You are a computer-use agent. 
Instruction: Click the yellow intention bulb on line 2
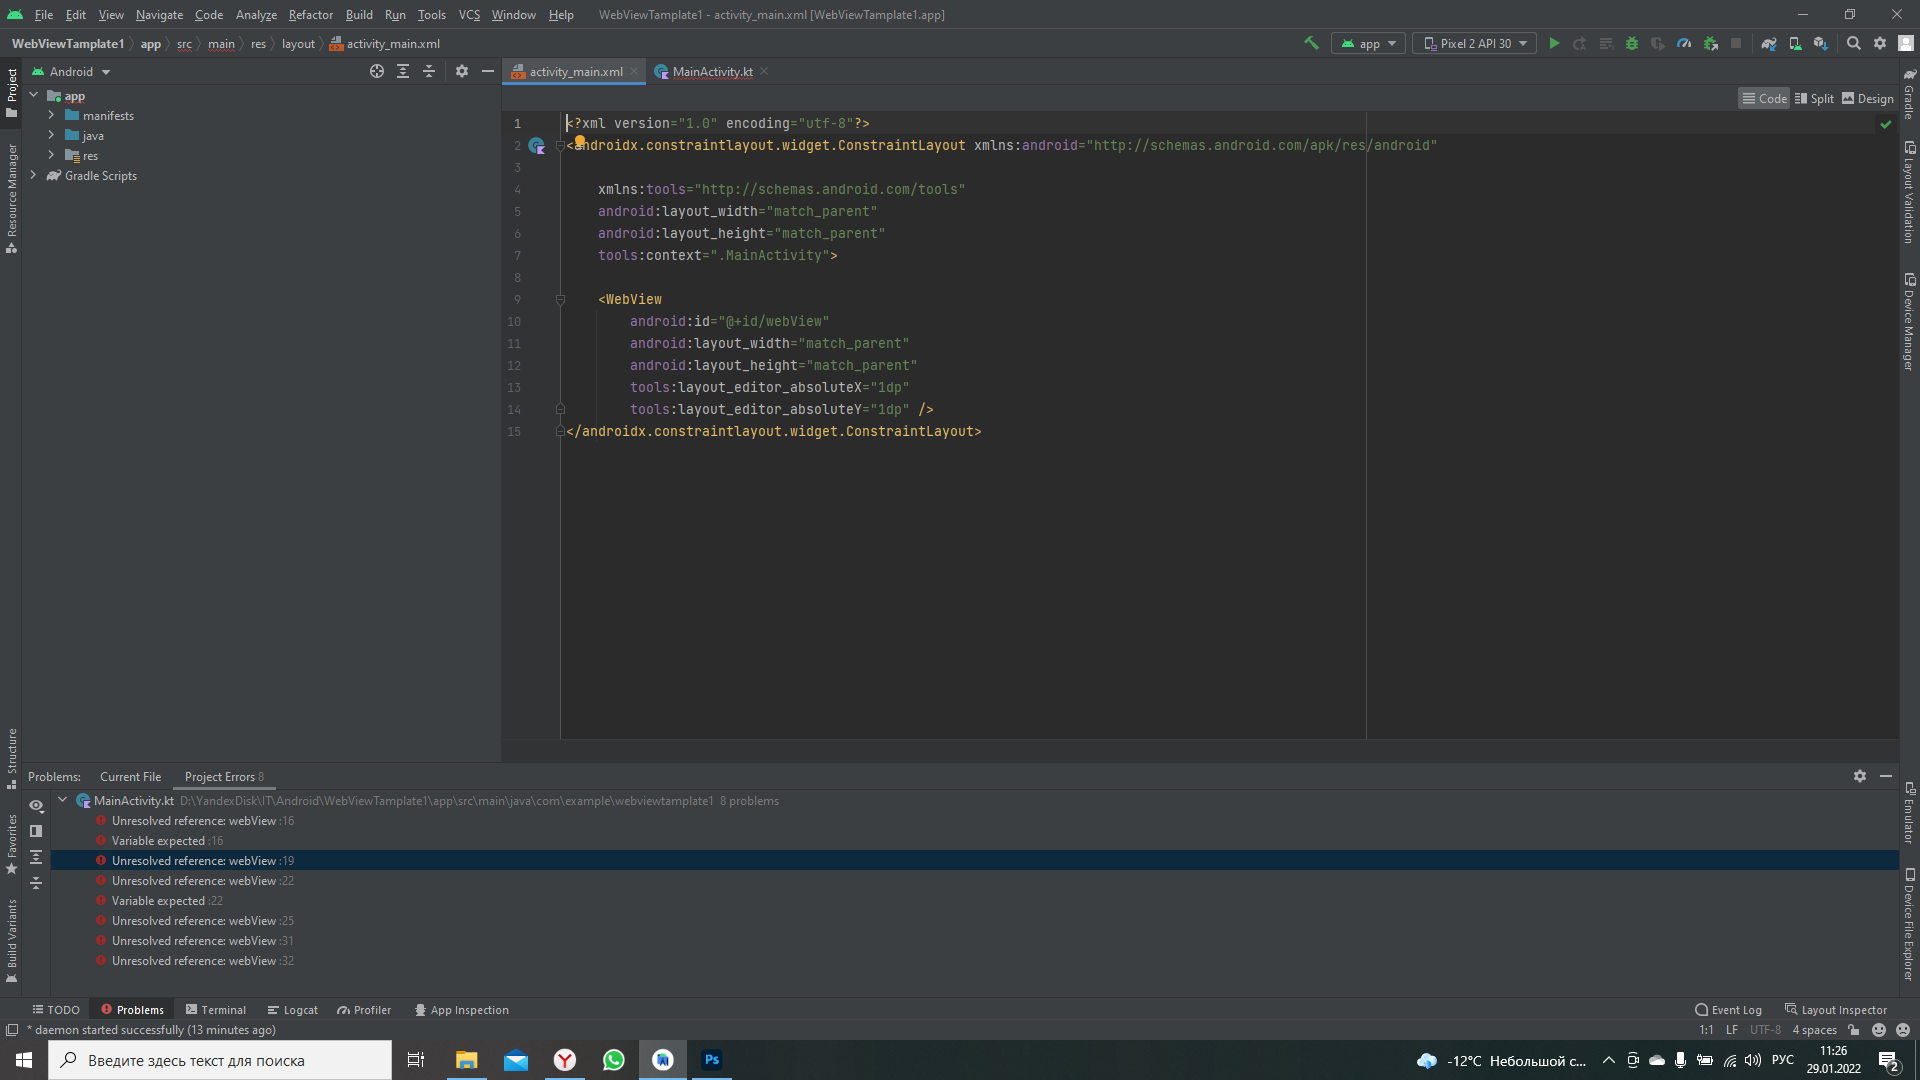click(580, 142)
